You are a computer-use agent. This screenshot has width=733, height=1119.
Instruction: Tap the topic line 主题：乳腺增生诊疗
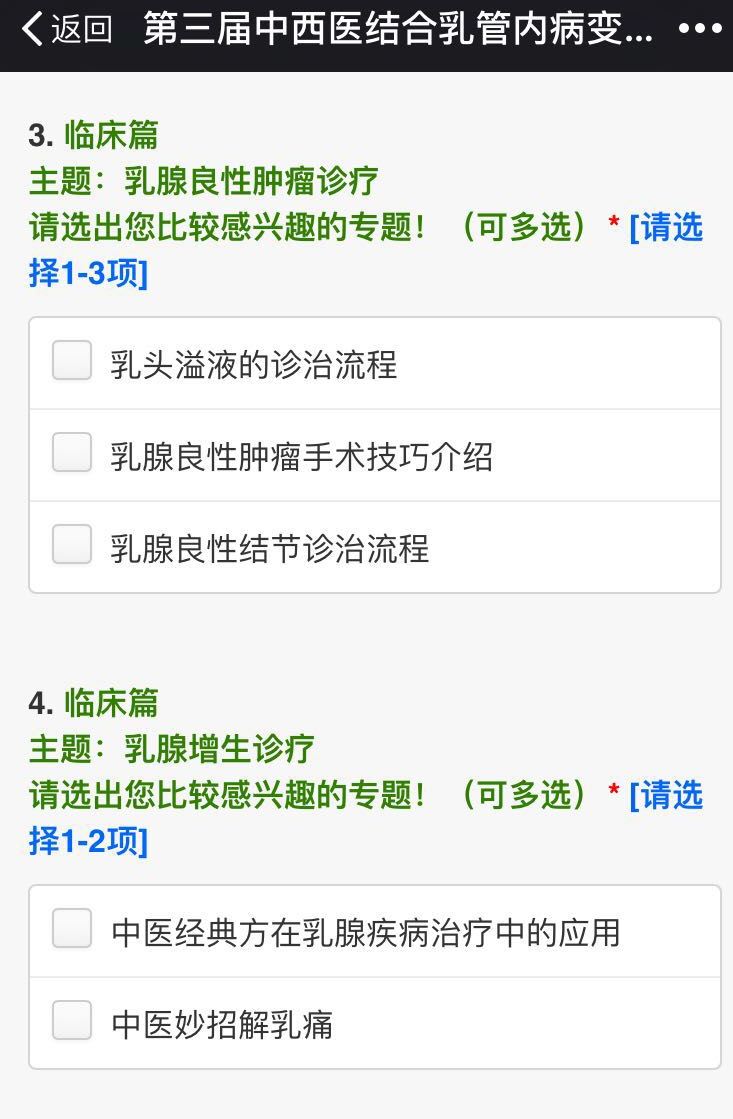point(171,749)
